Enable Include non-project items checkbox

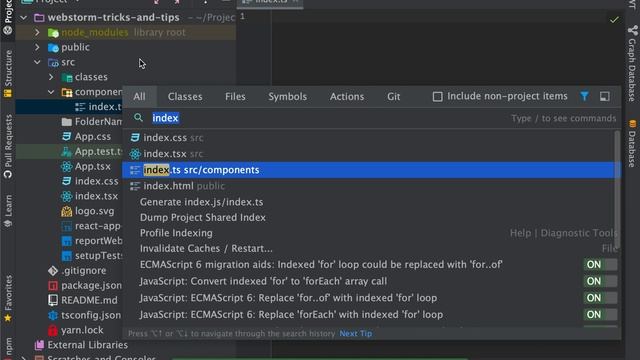pos(437,97)
